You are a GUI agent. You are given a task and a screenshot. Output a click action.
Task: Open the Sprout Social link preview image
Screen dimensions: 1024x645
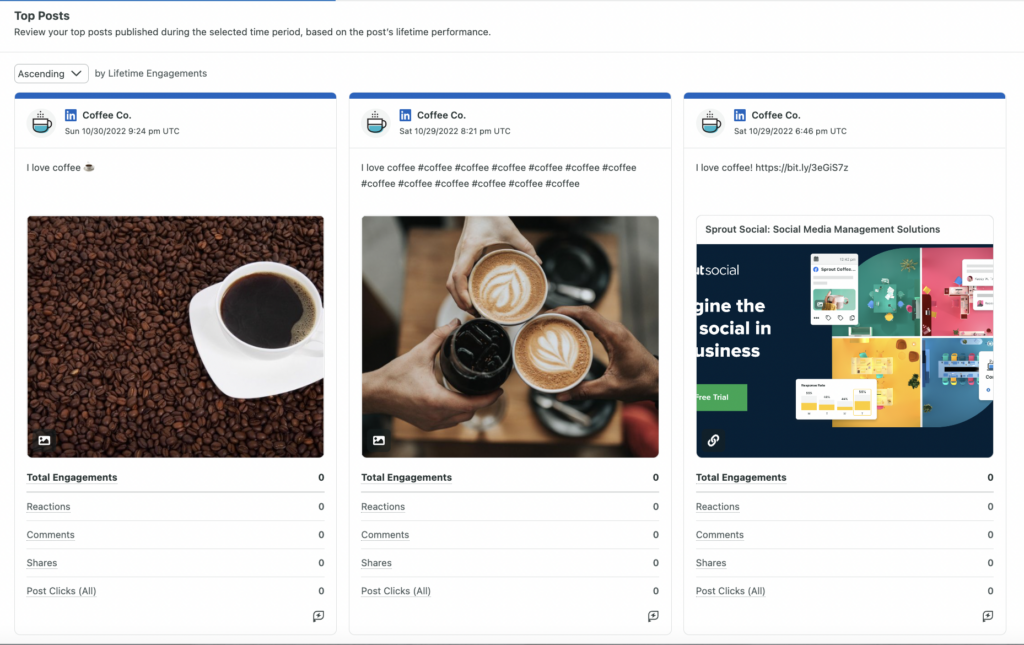tap(844, 351)
